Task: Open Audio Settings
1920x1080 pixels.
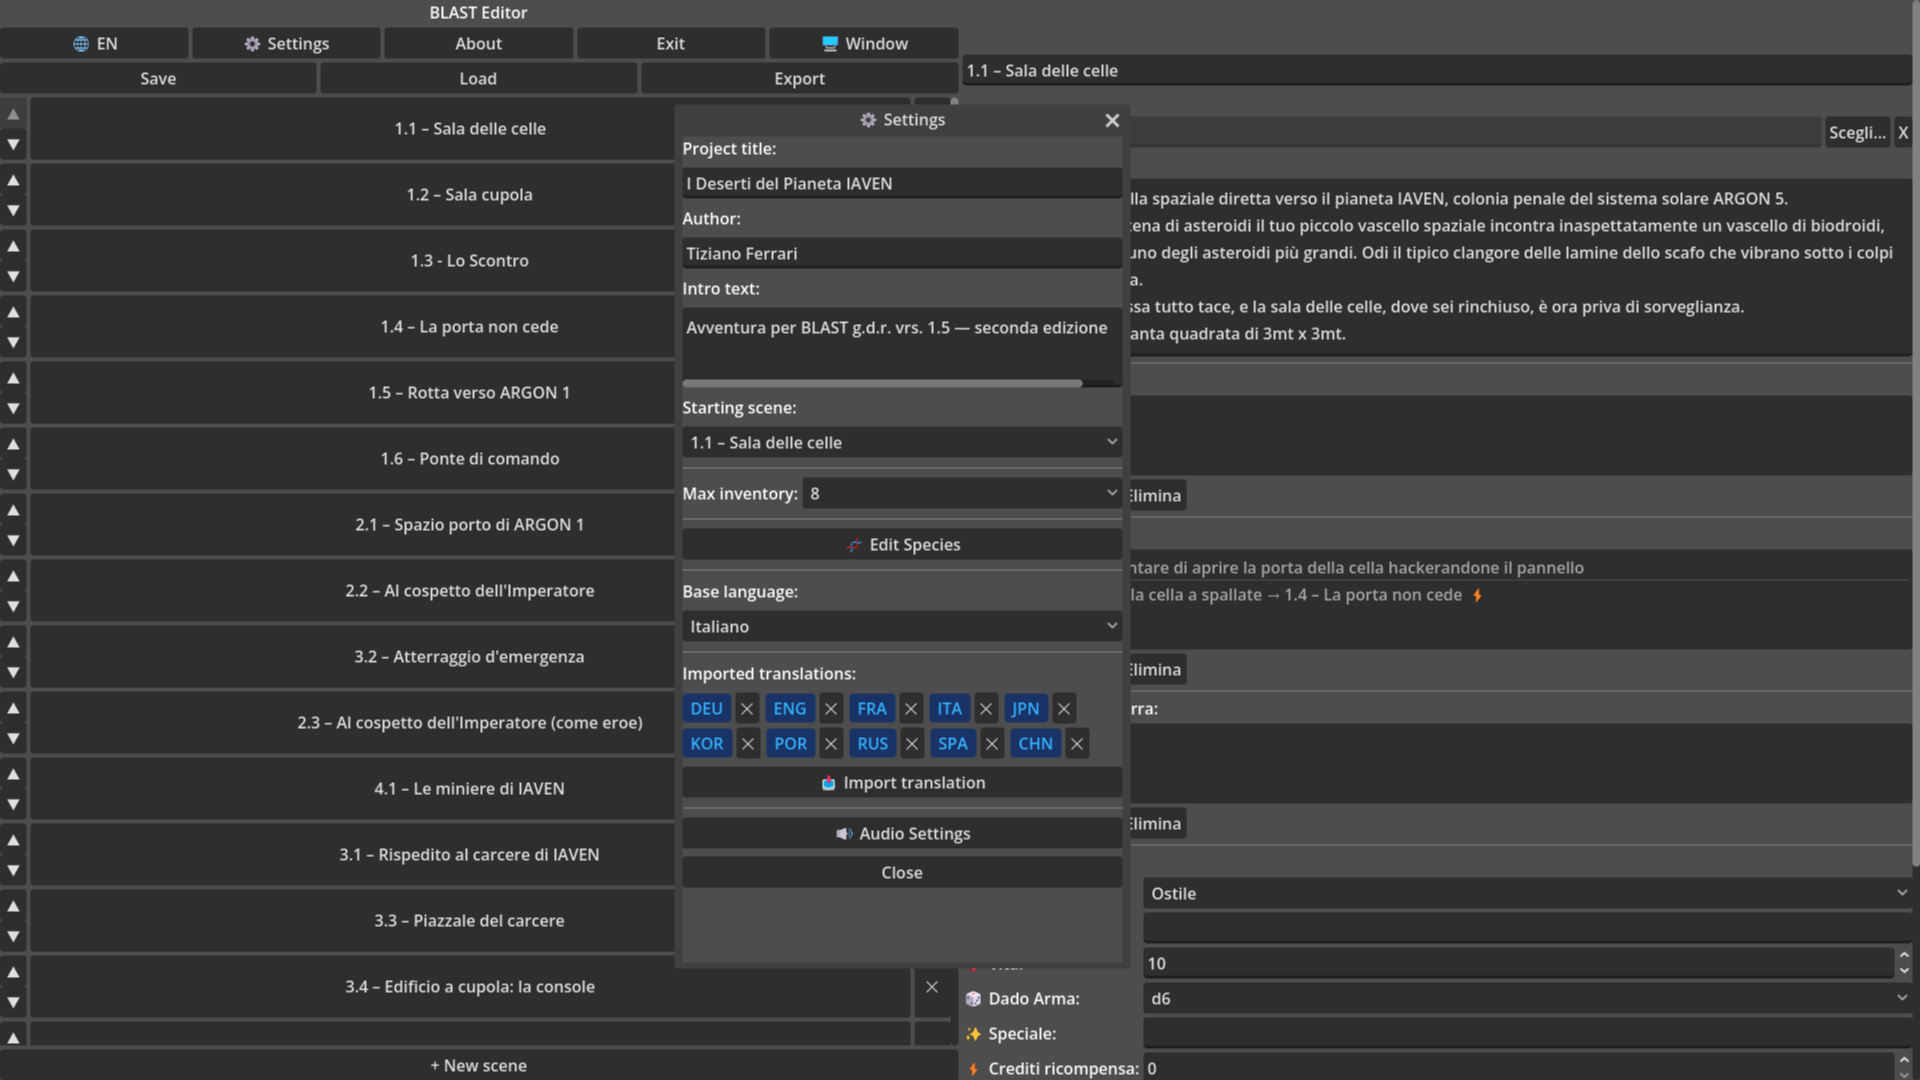Action: click(x=901, y=834)
